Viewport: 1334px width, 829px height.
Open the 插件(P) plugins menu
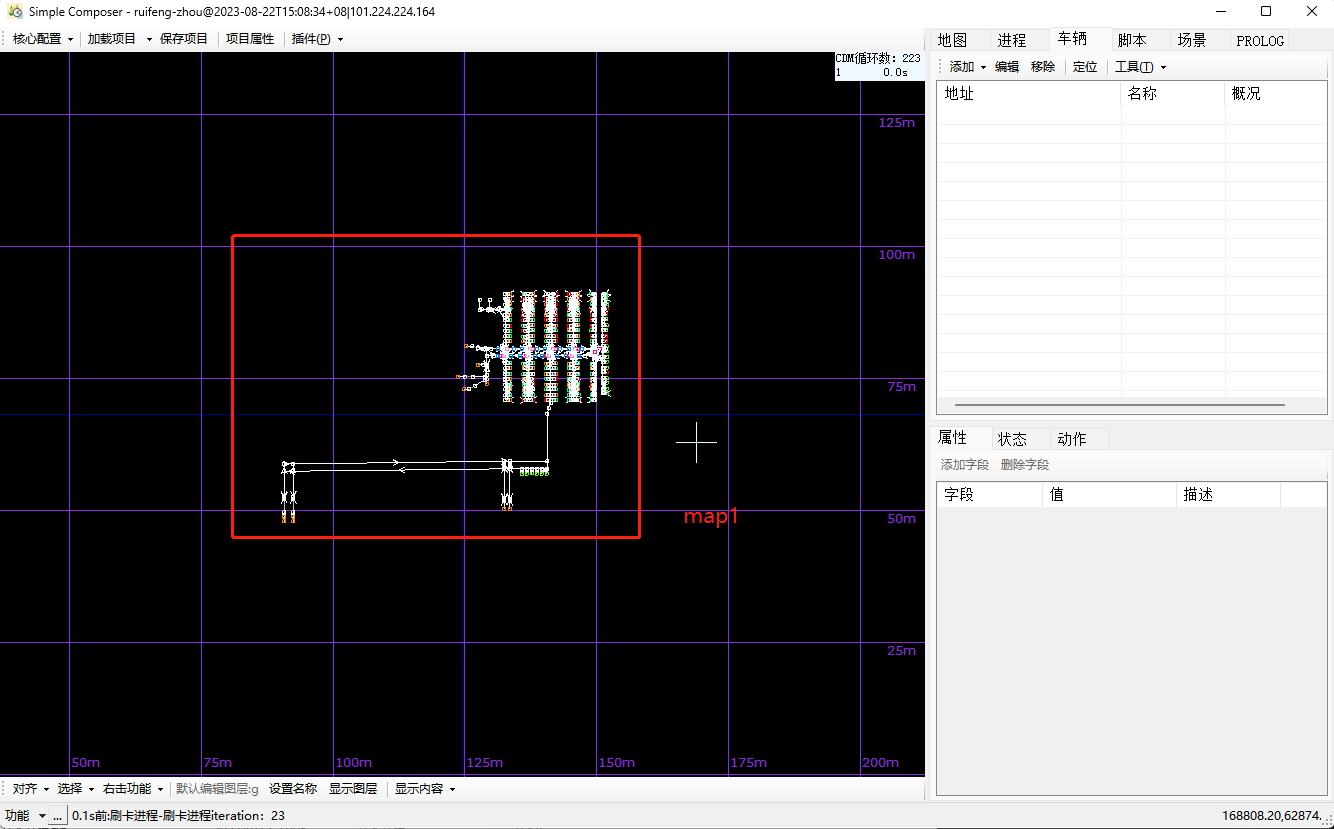(x=317, y=39)
